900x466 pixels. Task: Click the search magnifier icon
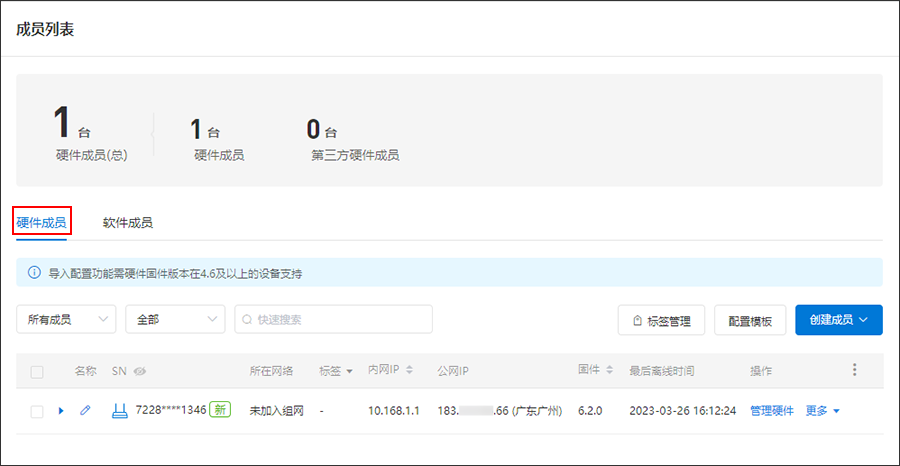[247, 320]
